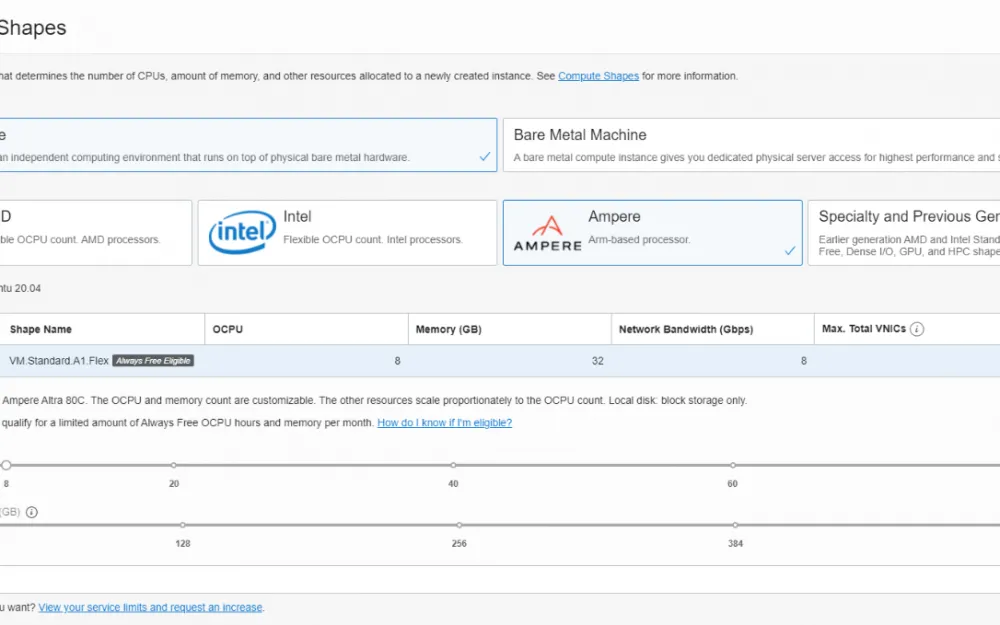
Task: Set memory slider to the 384 mark
Action: (x=735, y=525)
